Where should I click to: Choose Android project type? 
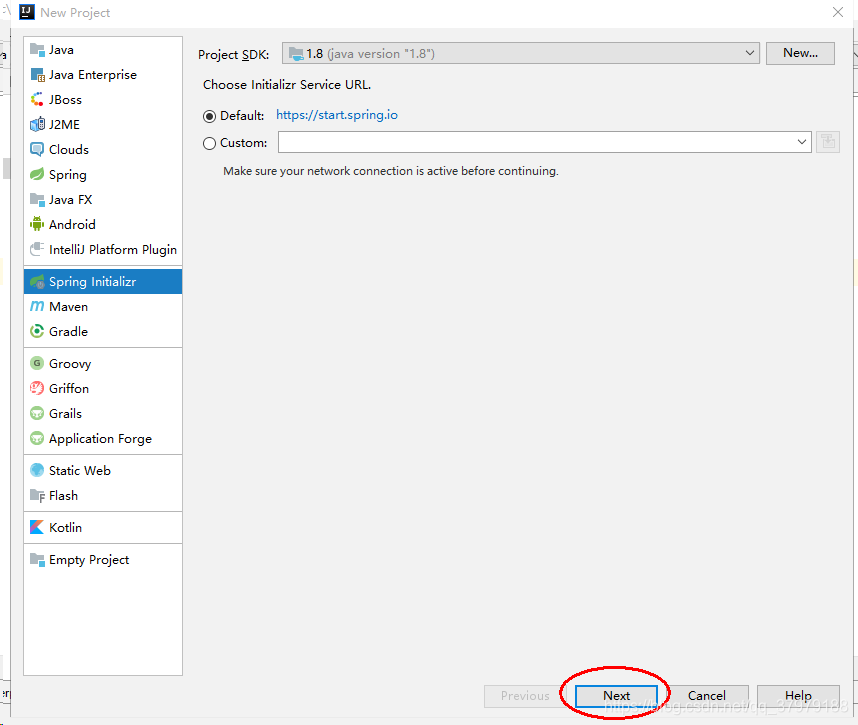pos(103,224)
